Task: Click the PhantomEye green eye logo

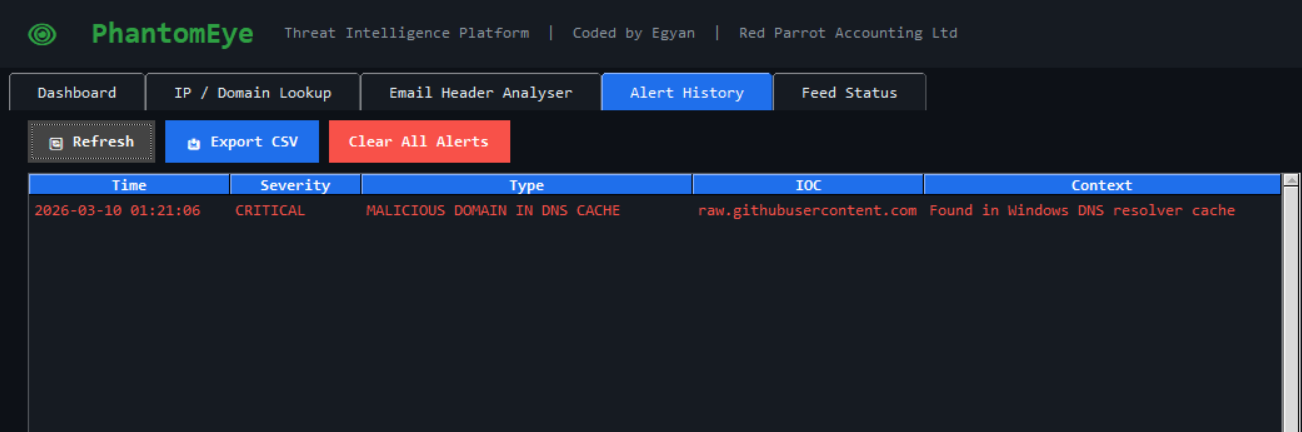Action: click(x=43, y=35)
